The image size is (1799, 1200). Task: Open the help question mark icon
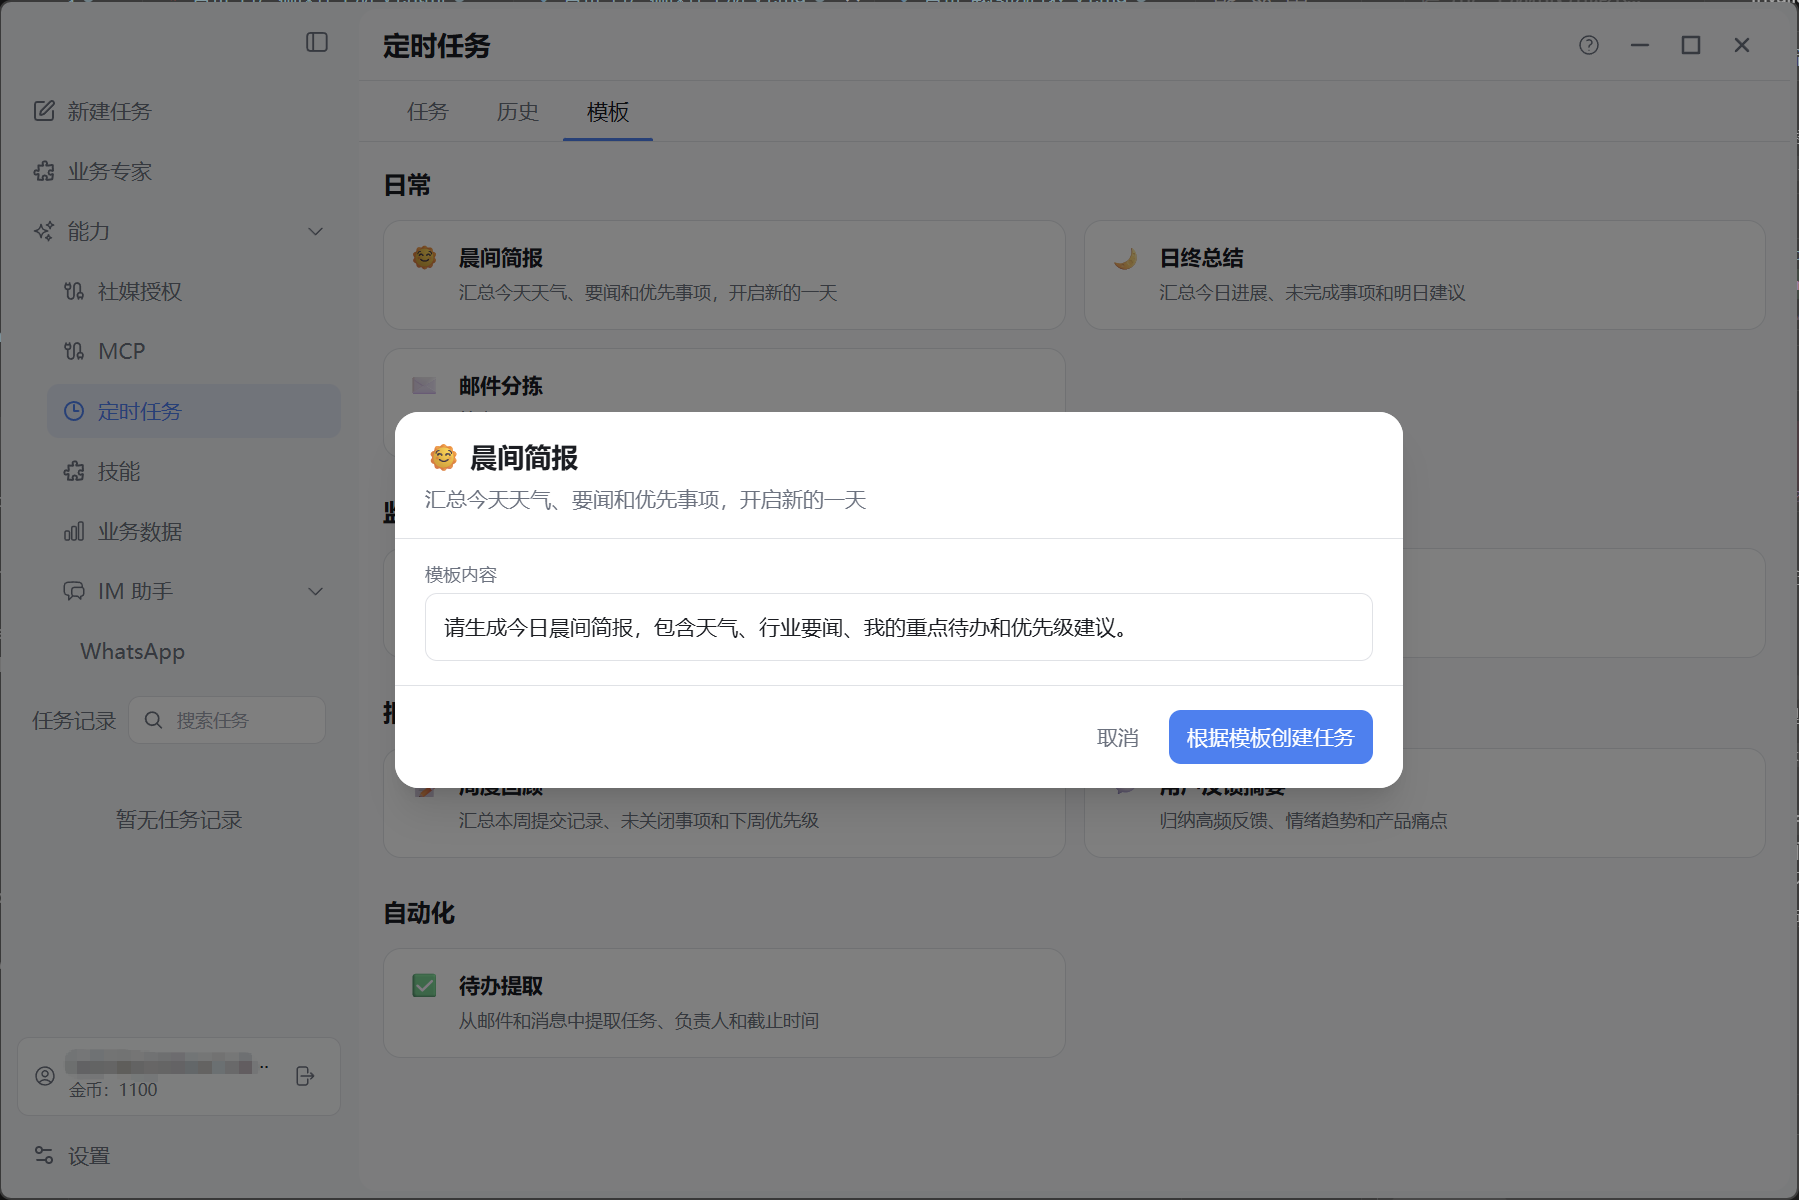(x=1589, y=45)
